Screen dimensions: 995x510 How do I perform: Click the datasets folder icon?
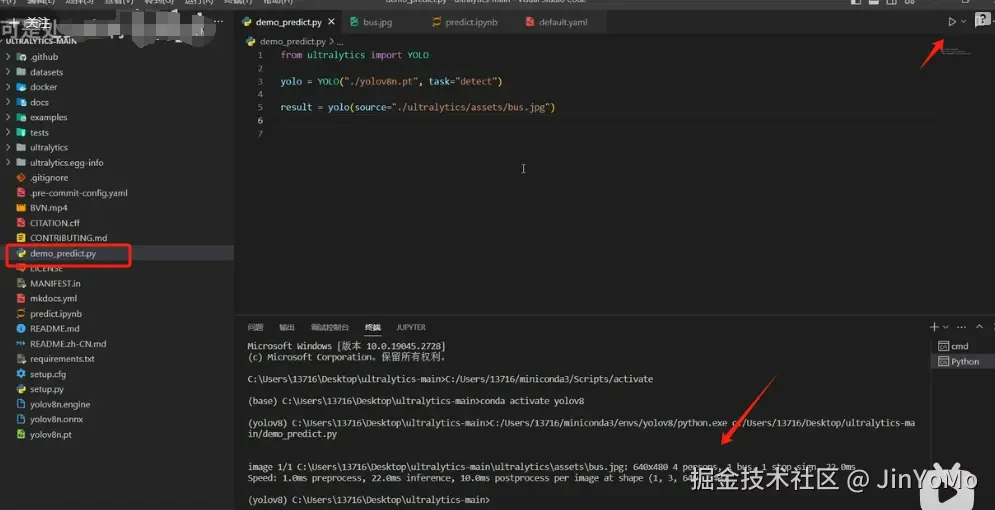pos(21,72)
